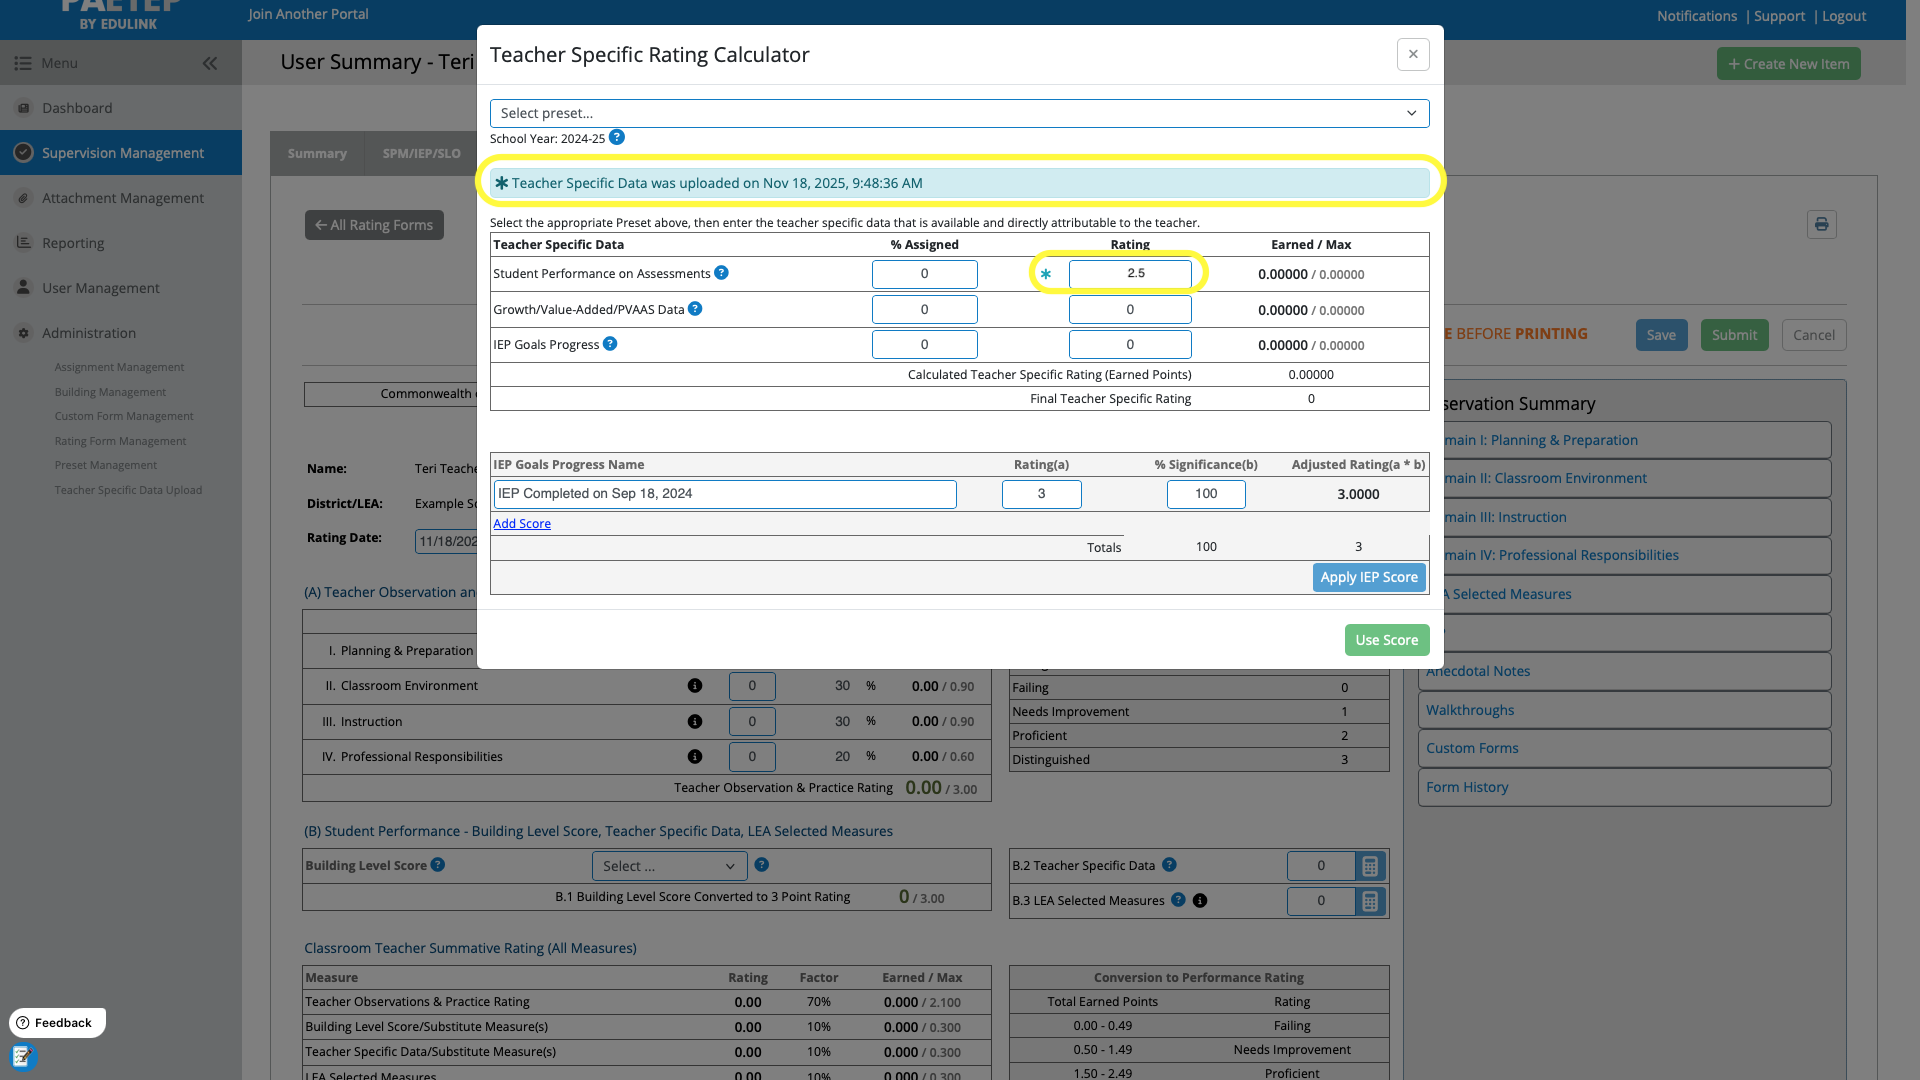Viewport: 1920px width, 1080px height.
Task: Open info icon for B.3 LEA Selected Measures
Action: pos(1200,901)
